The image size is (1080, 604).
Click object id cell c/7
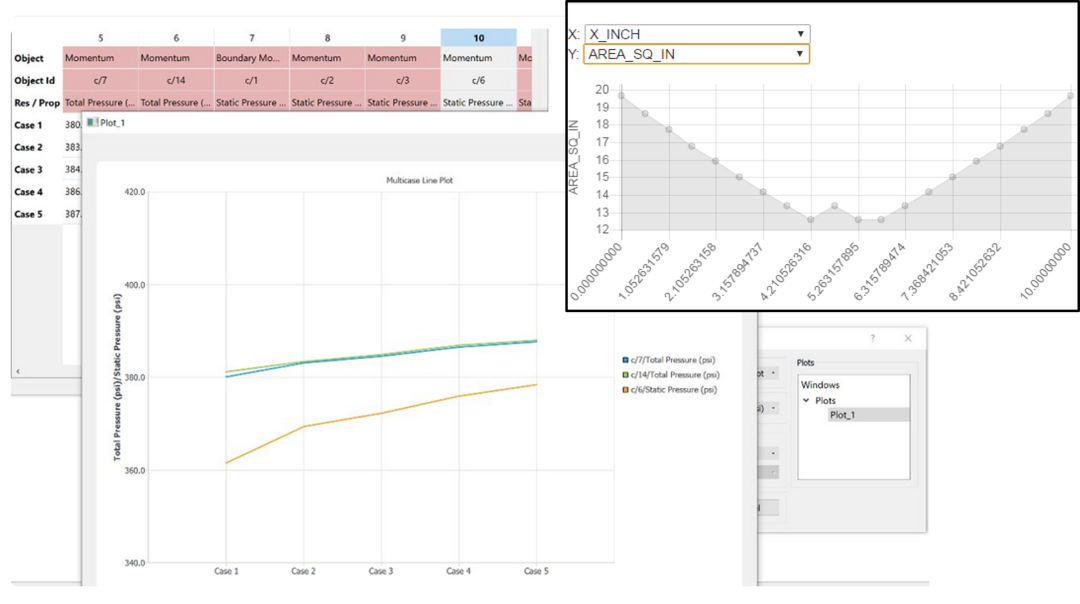[101, 81]
